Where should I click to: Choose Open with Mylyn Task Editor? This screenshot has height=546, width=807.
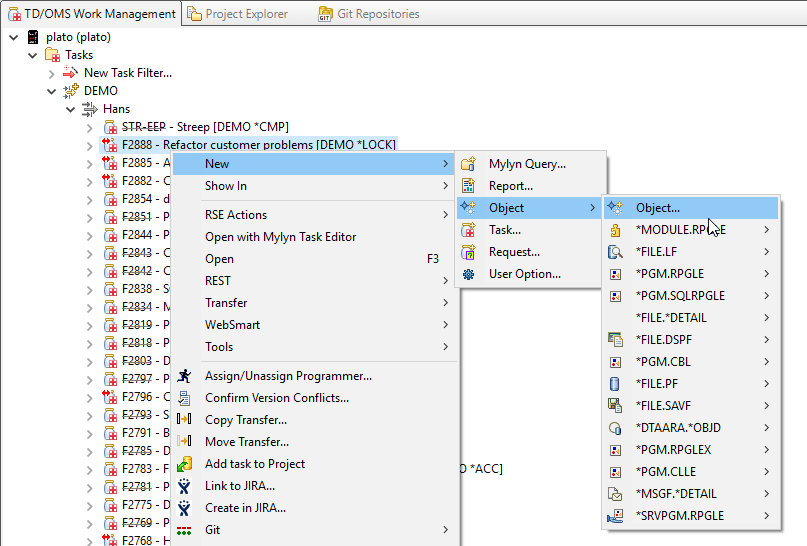[280, 237]
